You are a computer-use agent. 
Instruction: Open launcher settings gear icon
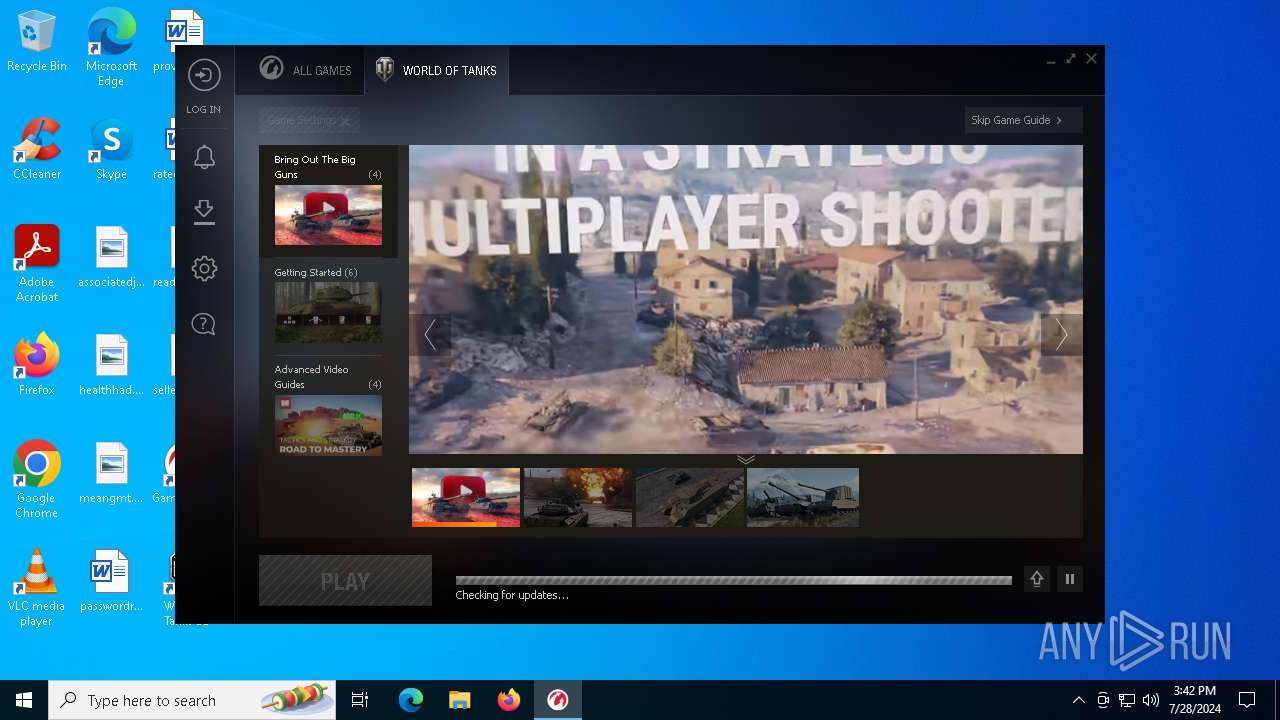pyautogui.click(x=204, y=268)
